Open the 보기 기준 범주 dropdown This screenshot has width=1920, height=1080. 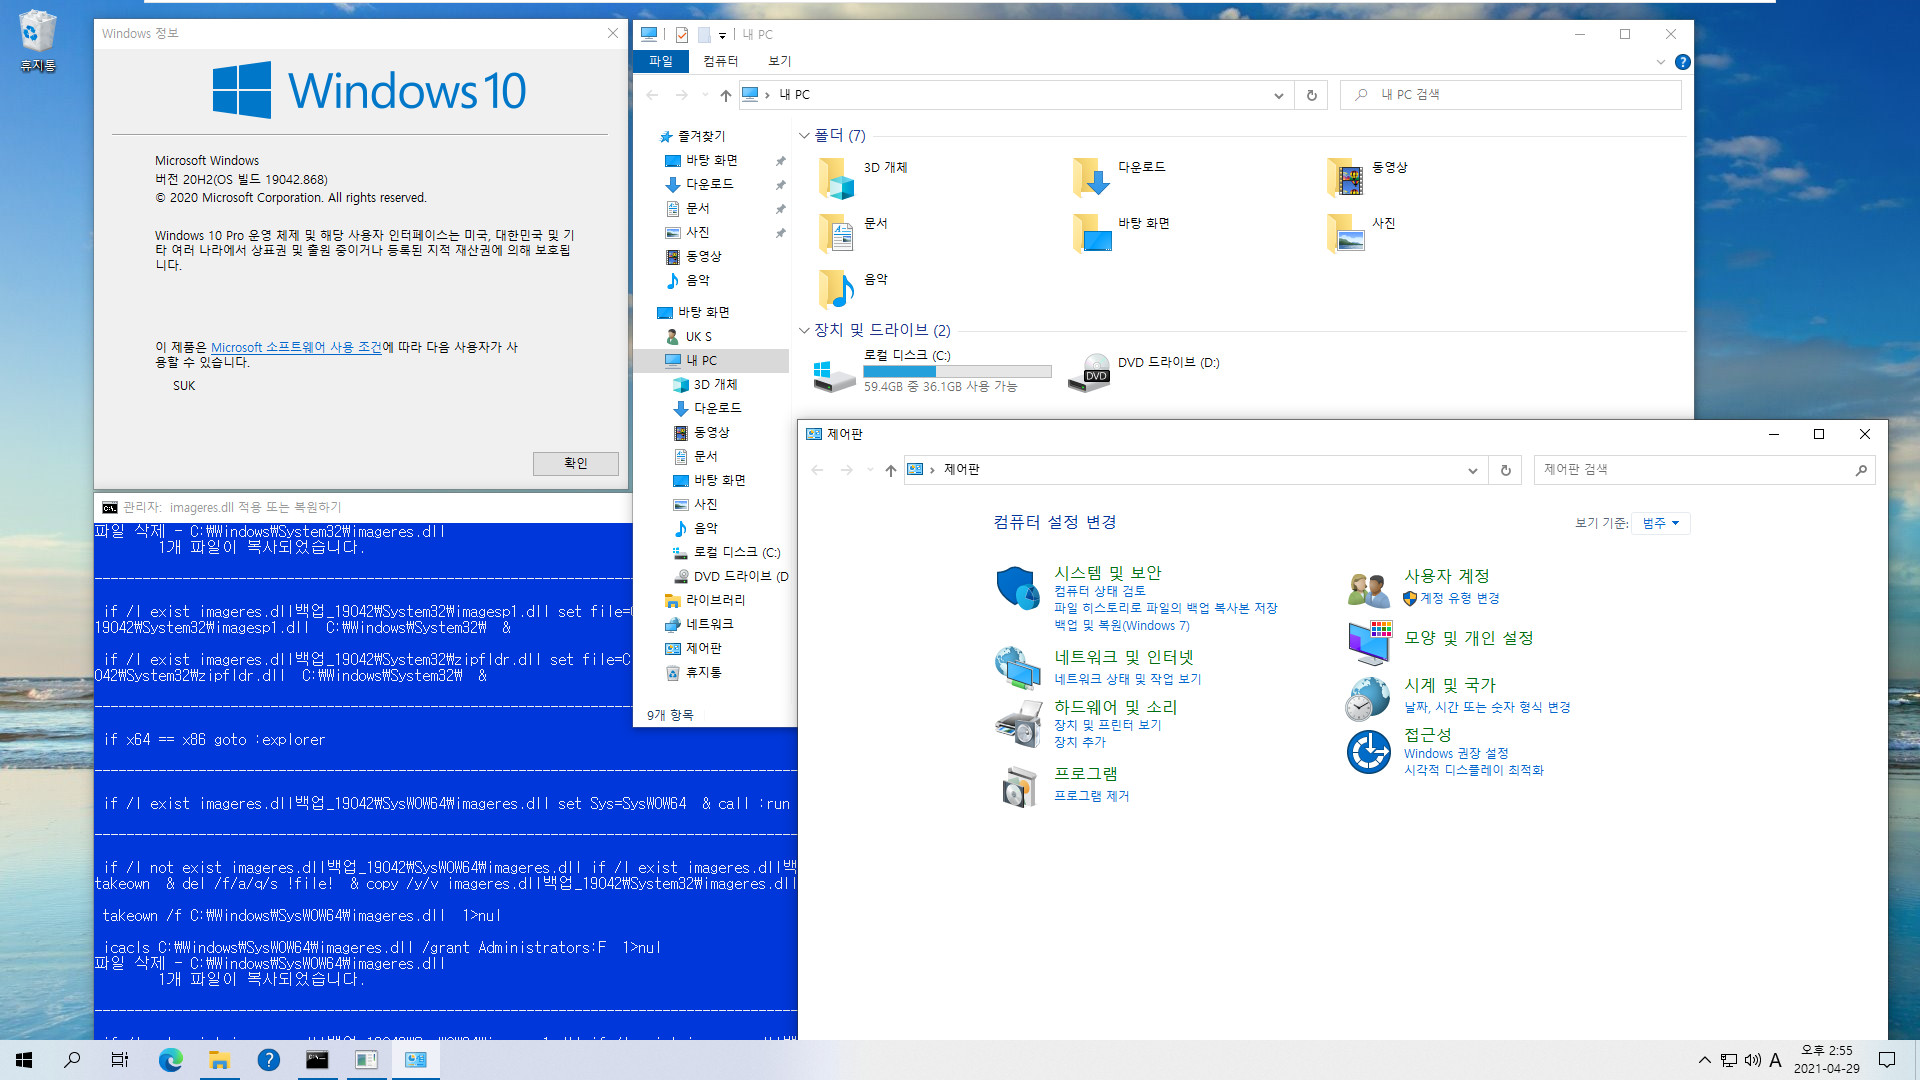click(1660, 523)
